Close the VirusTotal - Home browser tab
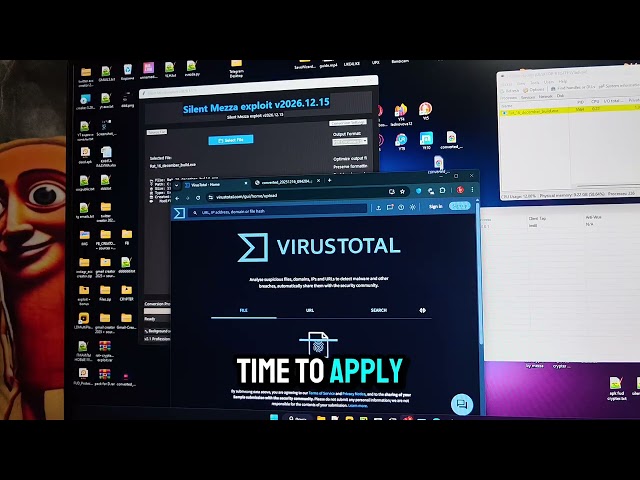The height and width of the screenshot is (480, 640). [x=248, y=183]
